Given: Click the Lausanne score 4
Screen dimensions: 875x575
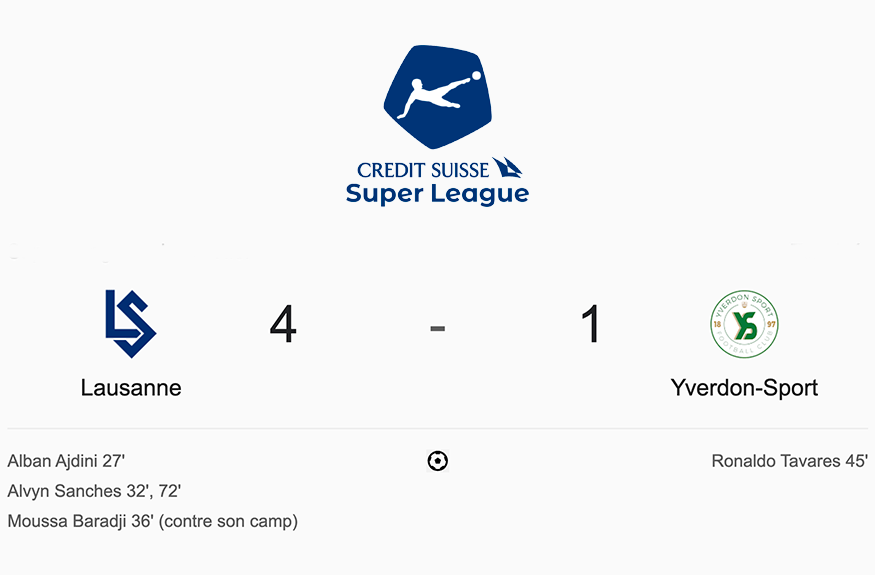Looking at the screenshot, I should click(283, 324).
